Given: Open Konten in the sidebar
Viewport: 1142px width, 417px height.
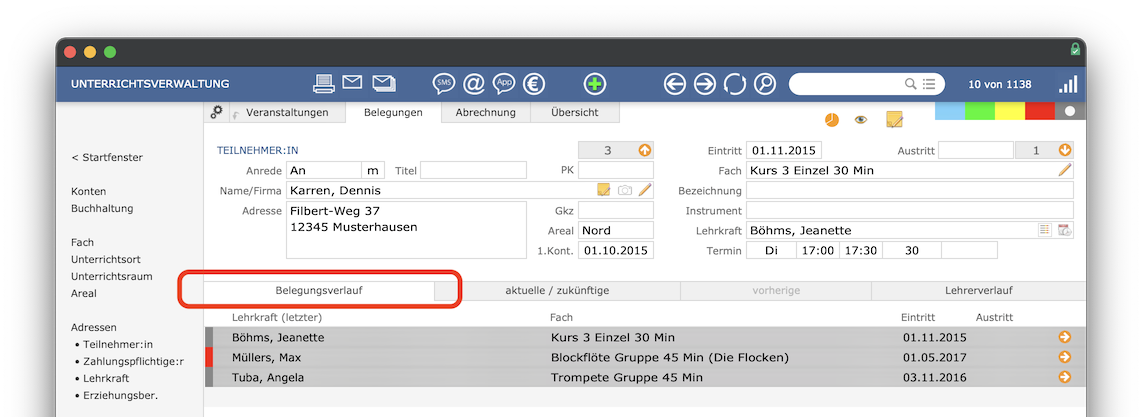Looking at the screenshot, I should [x=89, y=191].
